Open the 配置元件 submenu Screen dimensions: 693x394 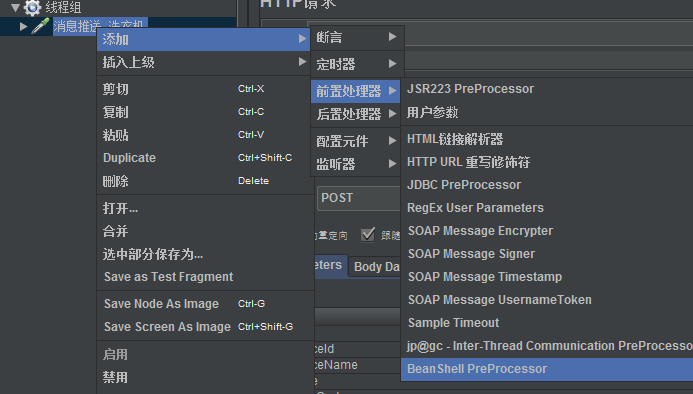click(355, 141)
